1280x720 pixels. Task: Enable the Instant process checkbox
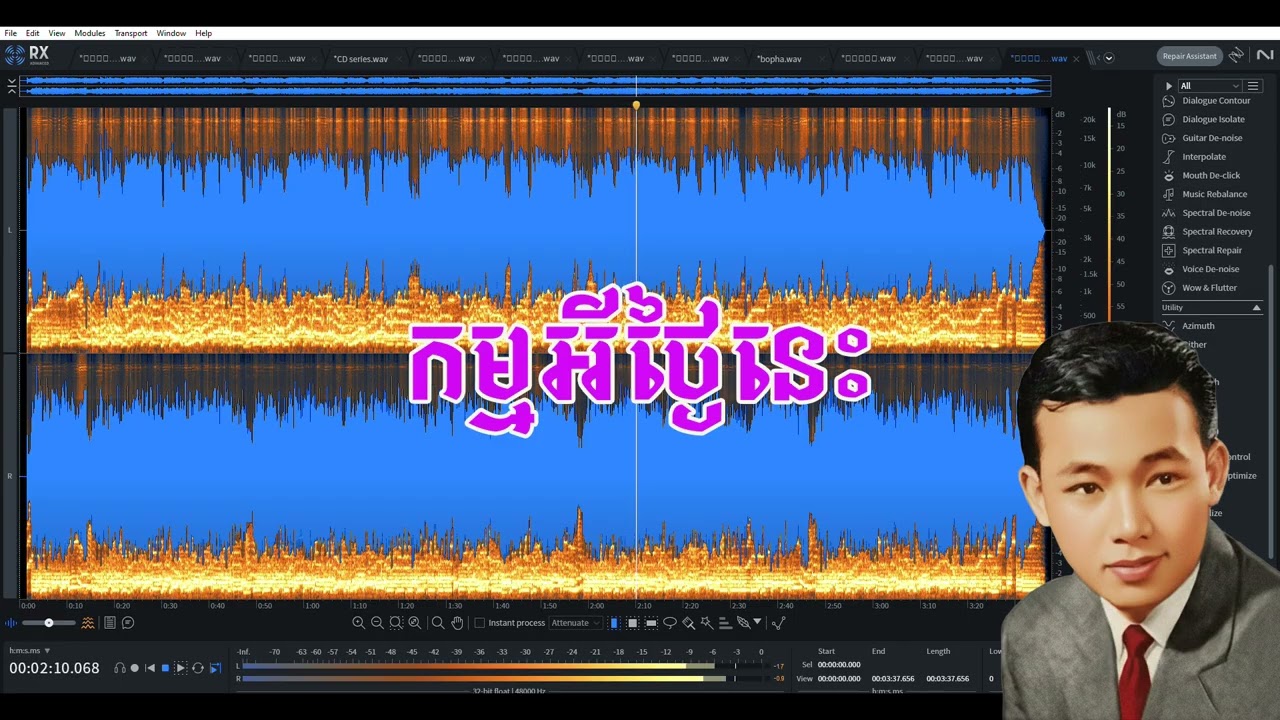coord(479,623)
